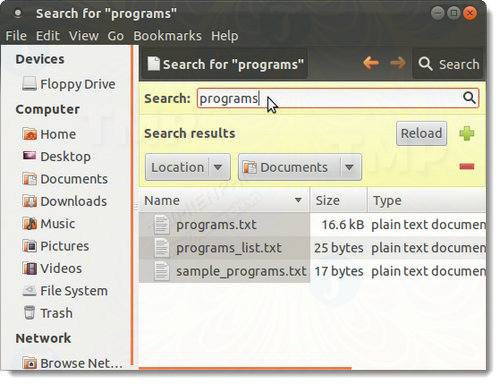This screenshot has height=384, width=500.
Task: Toggle the toolbar Search button
Action: pos(448,64)
